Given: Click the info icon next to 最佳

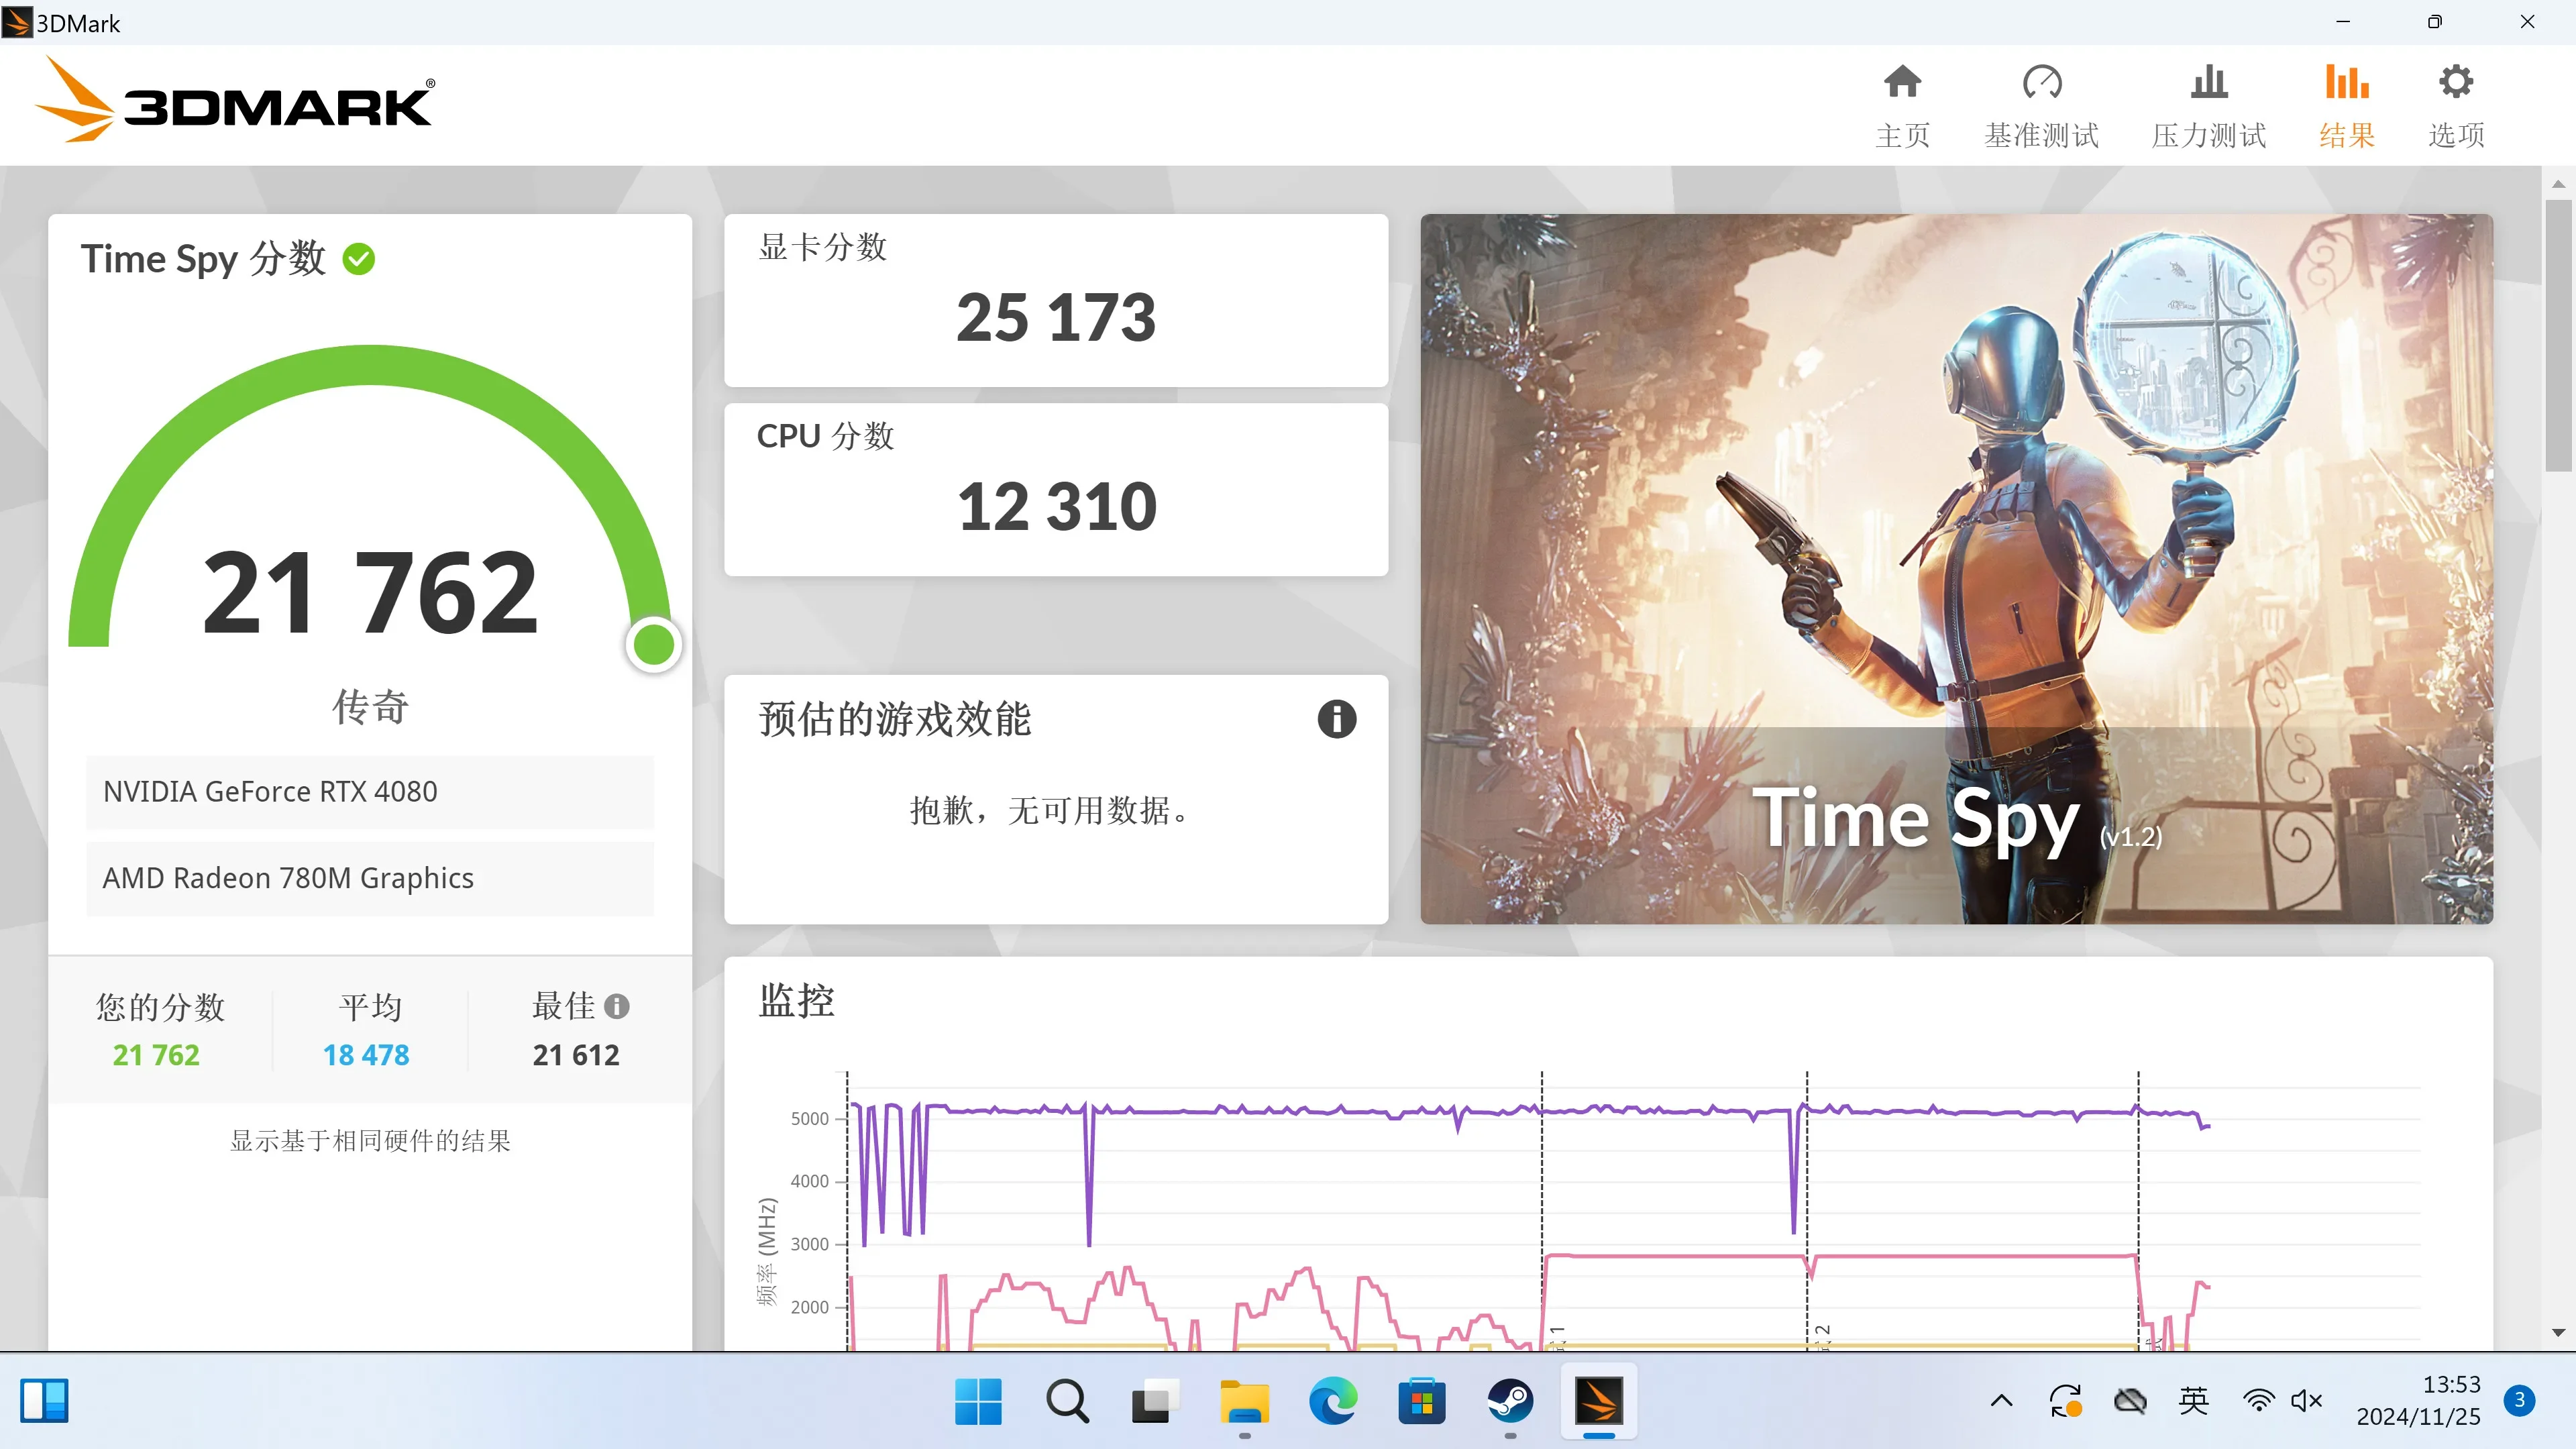Looking at the screenshot, I should [x=617, y=1006].
